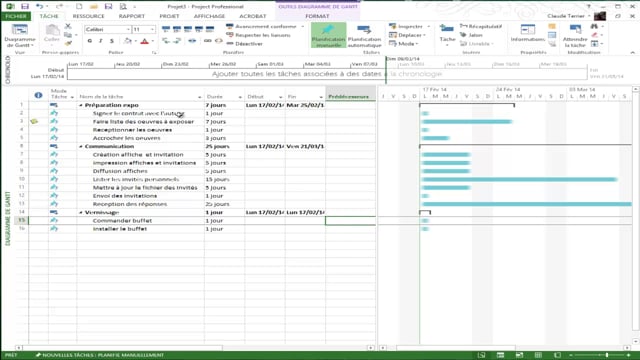Click the unlink tasks icon
The image size is (640, 360).
[x=219, y=41]
